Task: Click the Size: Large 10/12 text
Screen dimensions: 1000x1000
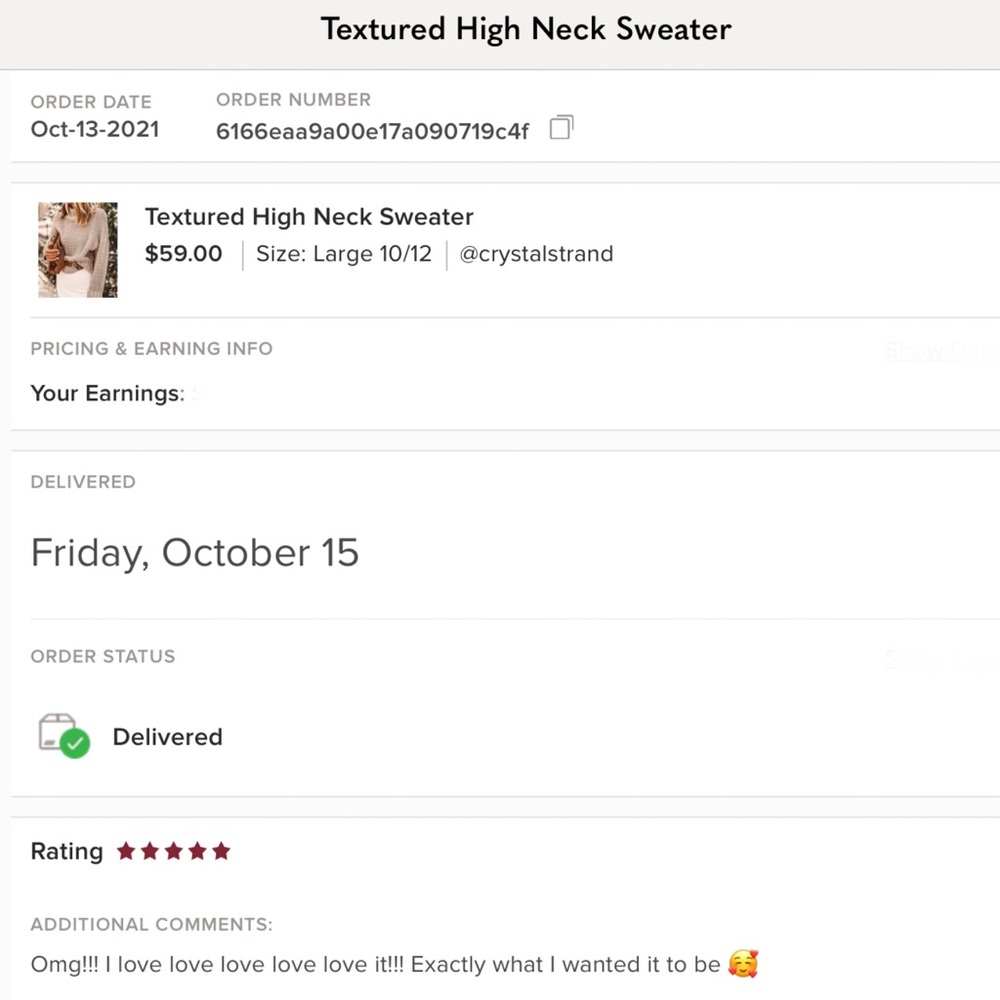Action: click(x=344, y=254)
